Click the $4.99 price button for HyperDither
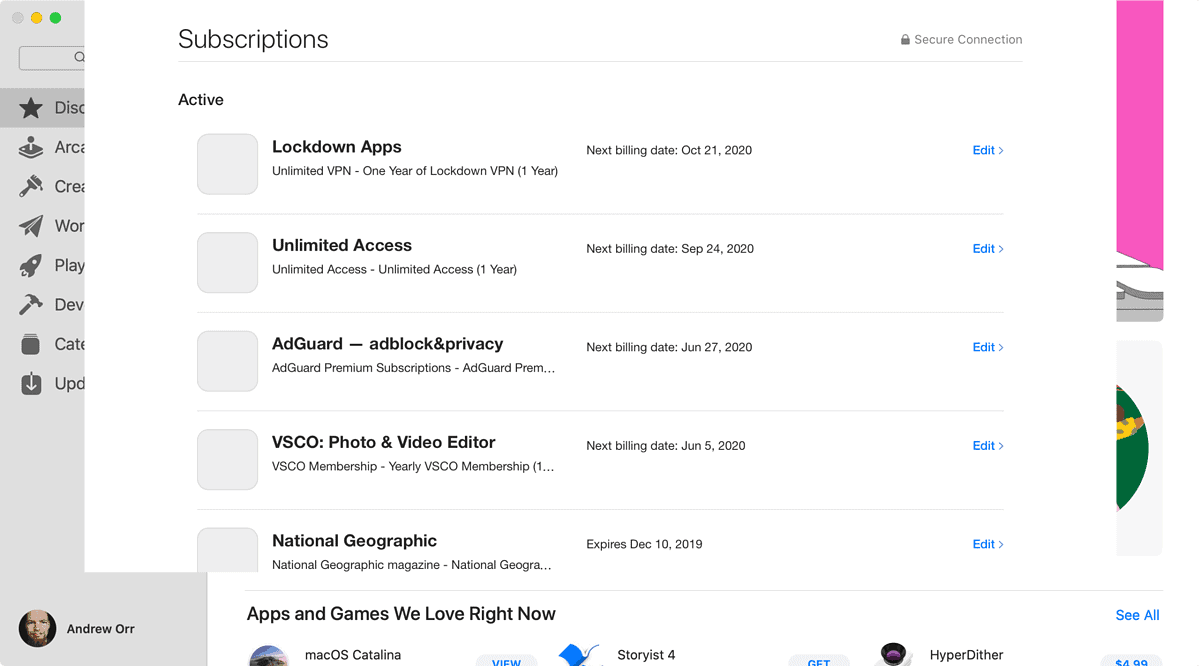 pos(1130,661)
